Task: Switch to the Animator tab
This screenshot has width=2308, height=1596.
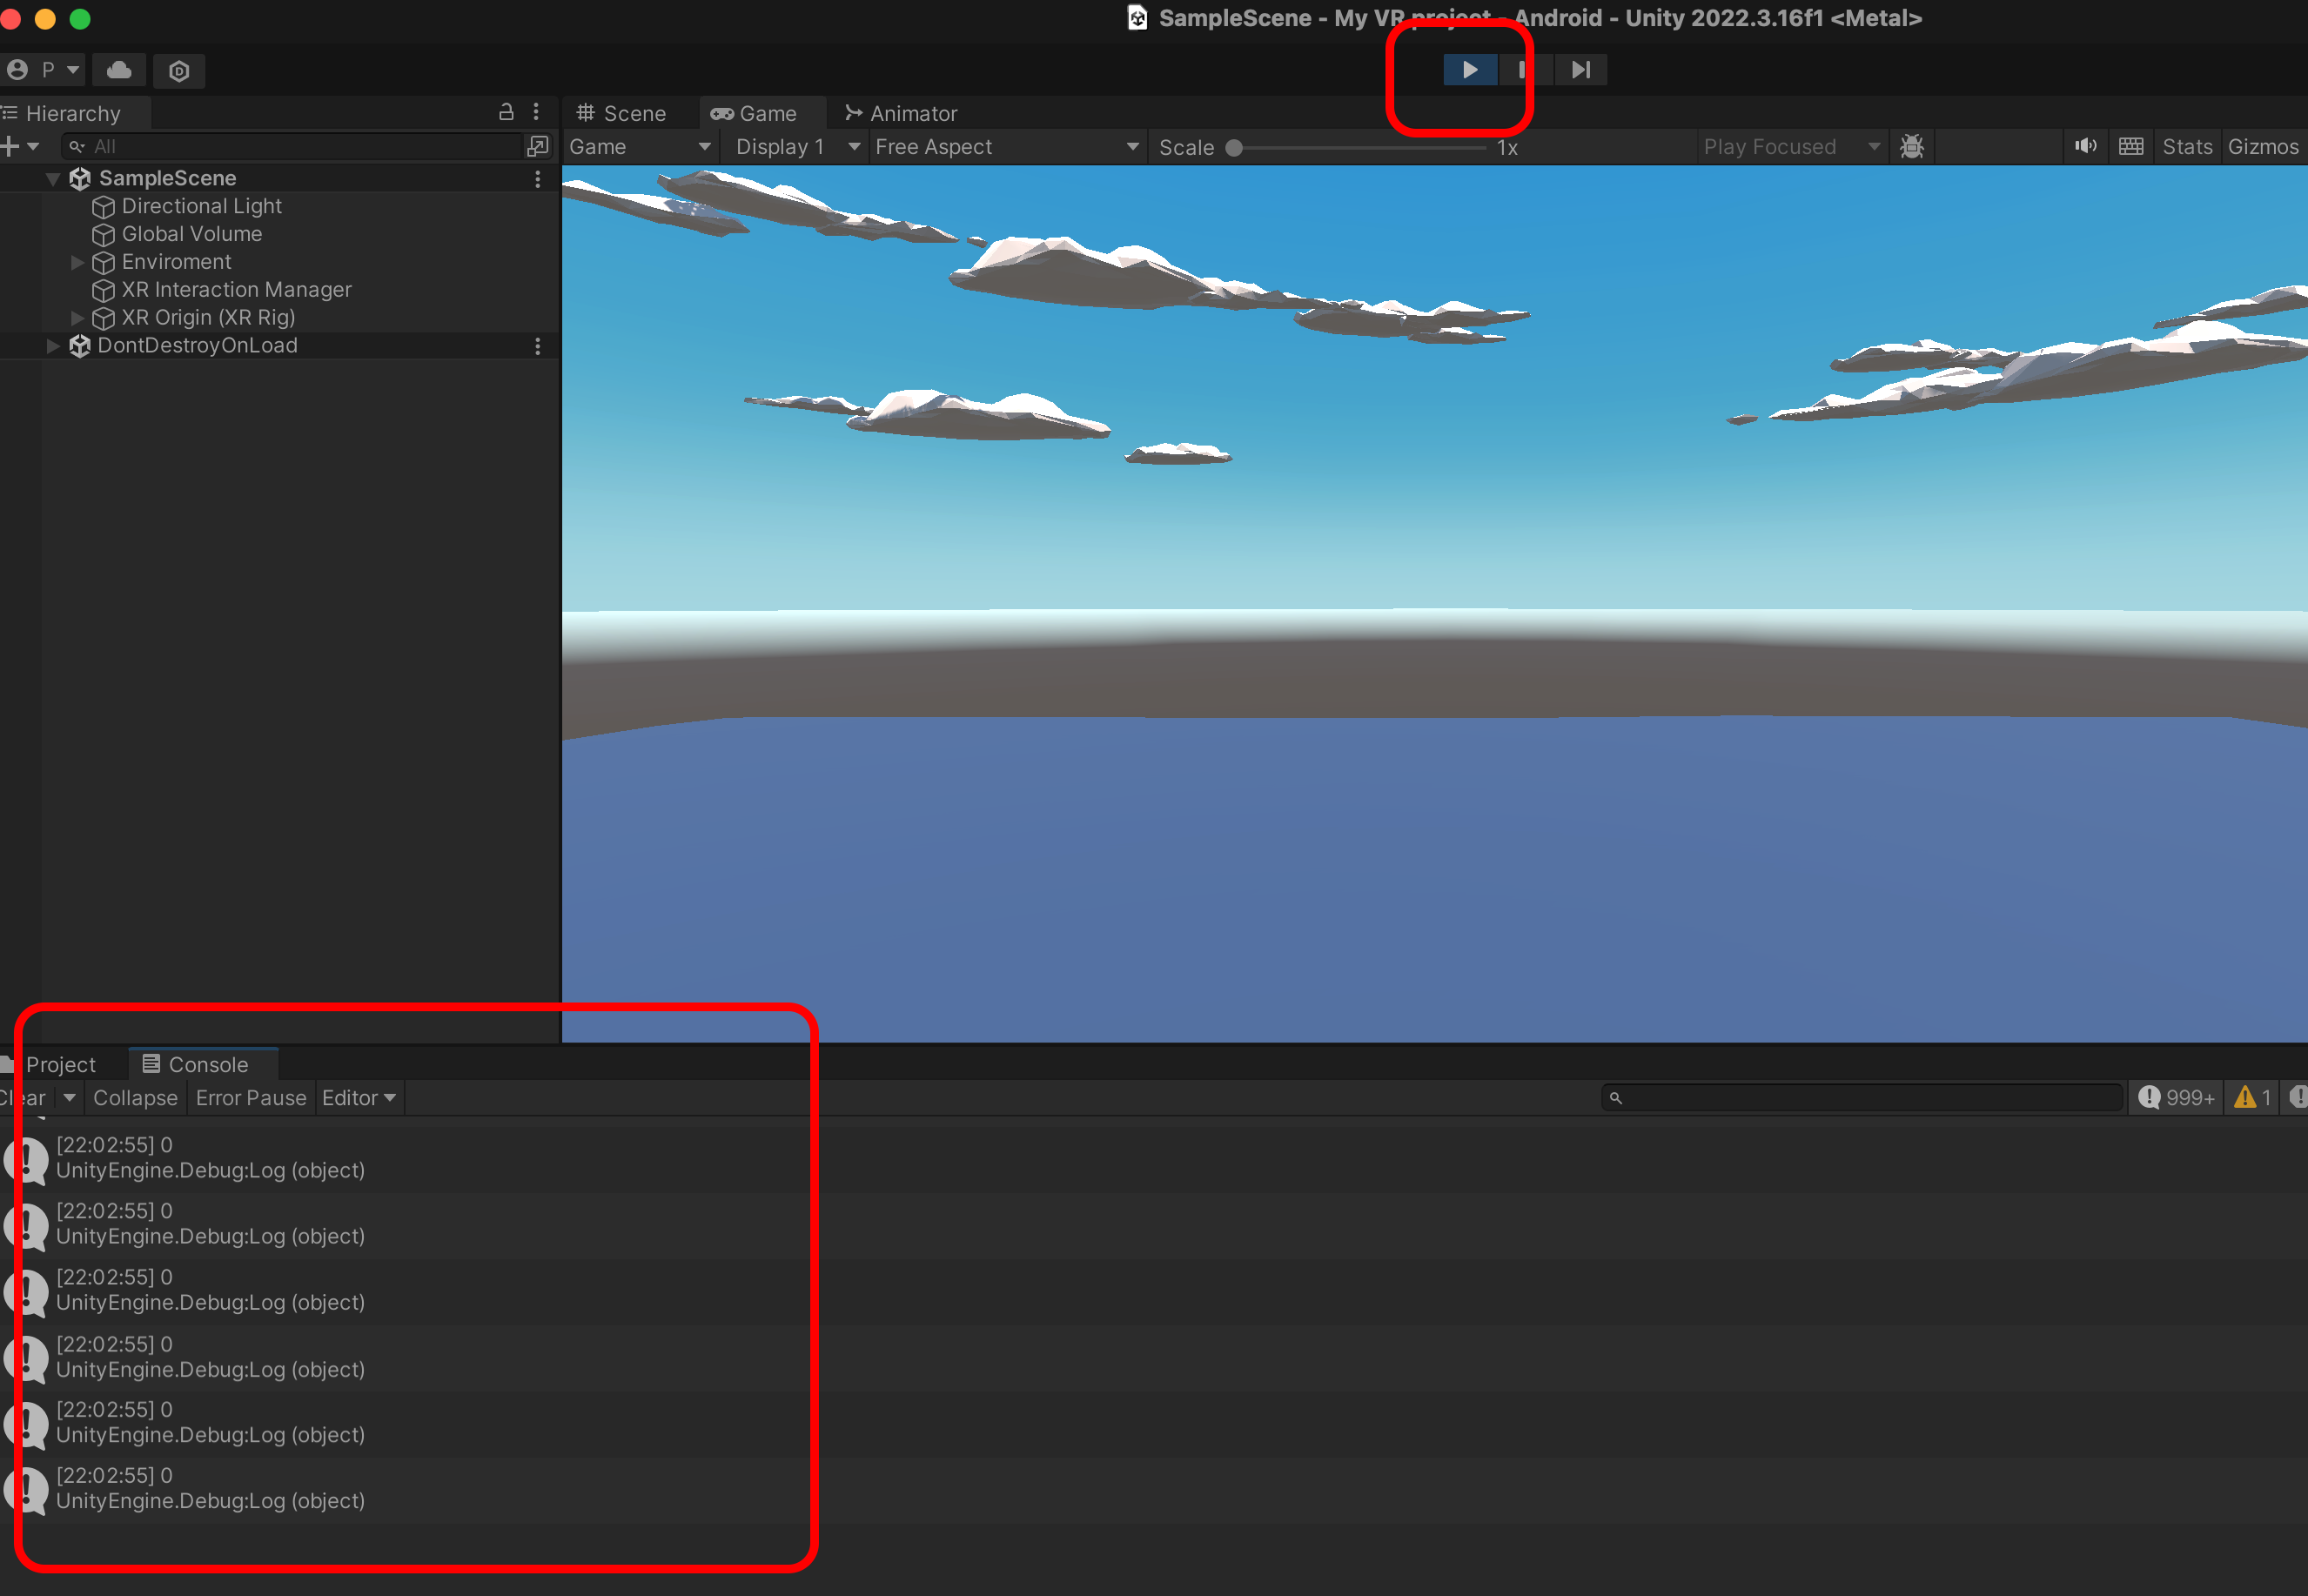Action: coord(901,113)
